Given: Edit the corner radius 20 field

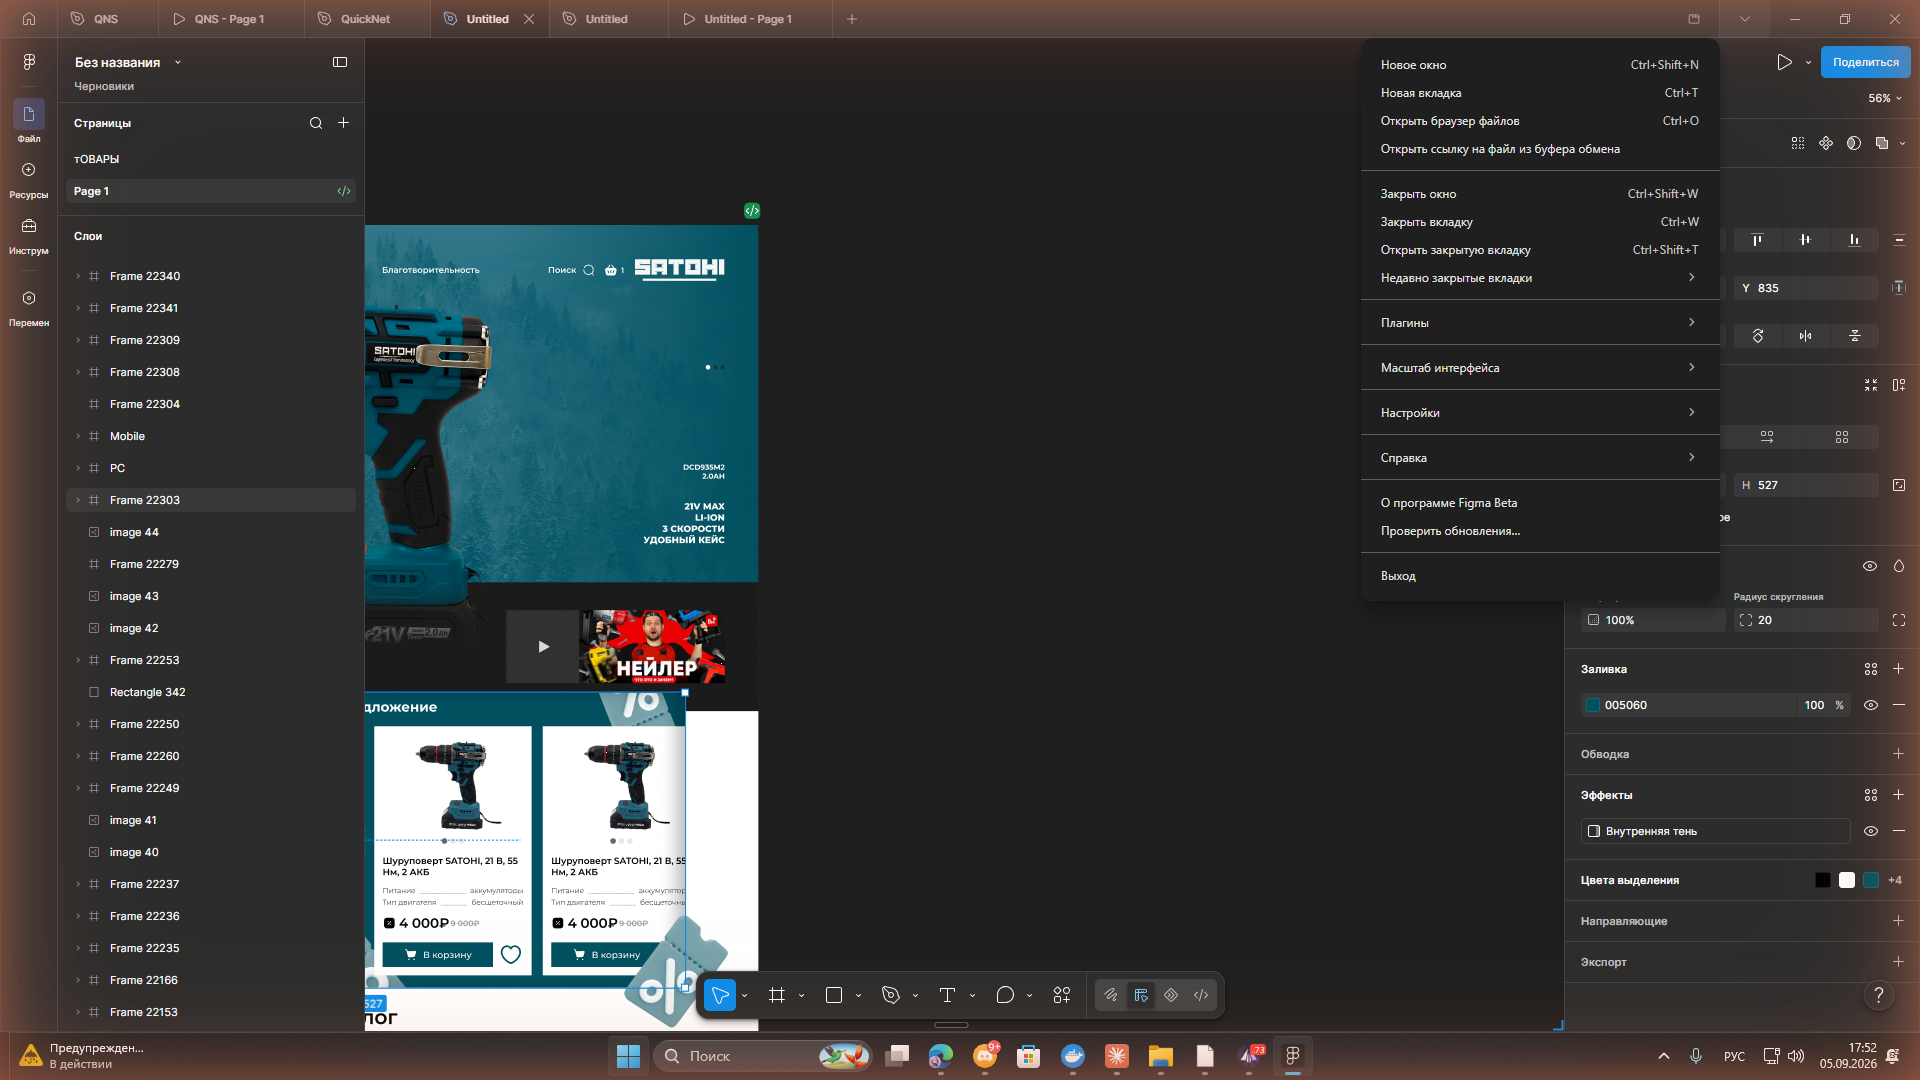Looking at the screenshot, I should [1807, 620].
